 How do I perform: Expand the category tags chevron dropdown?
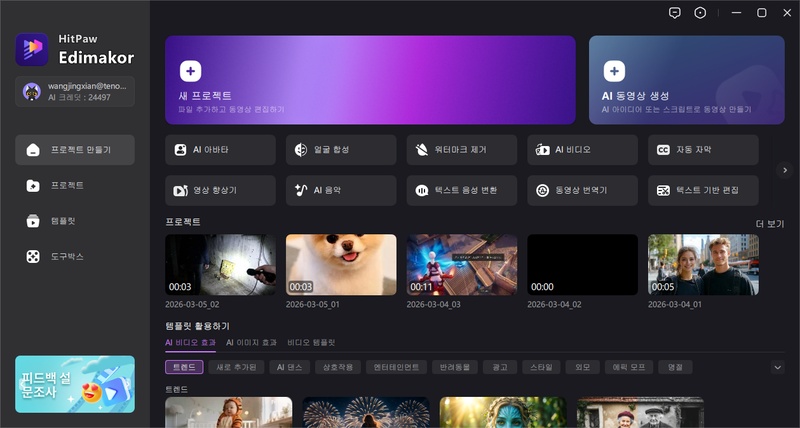pyautogui.click(x=778, y=367)
